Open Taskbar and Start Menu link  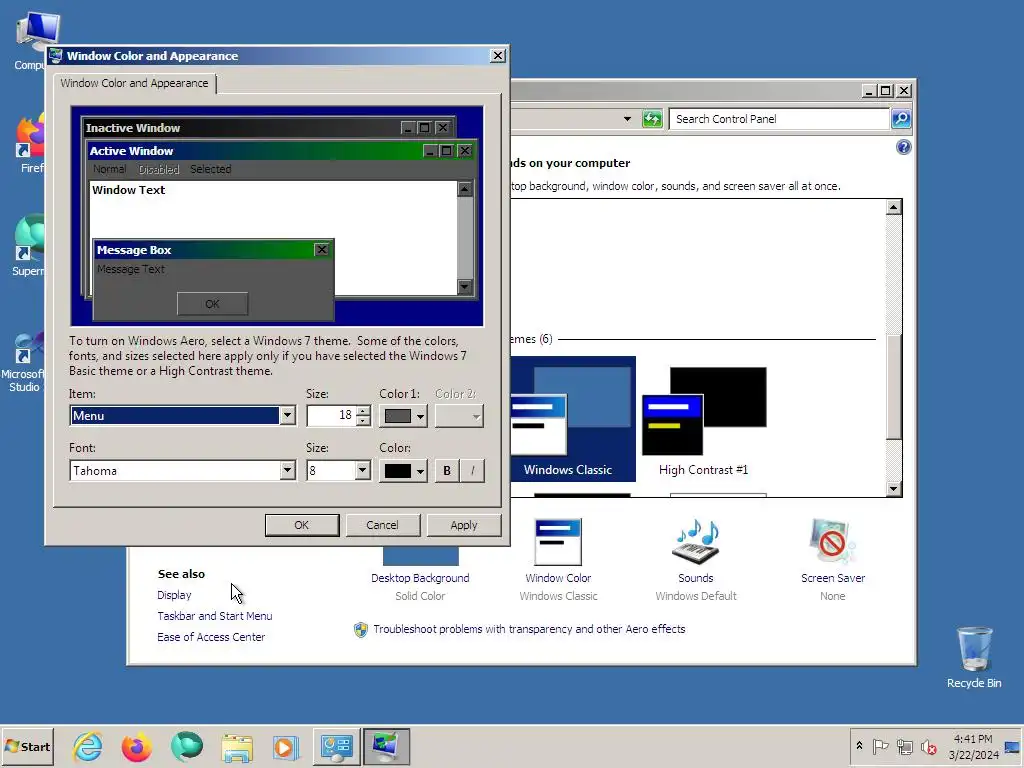(215, 616)
